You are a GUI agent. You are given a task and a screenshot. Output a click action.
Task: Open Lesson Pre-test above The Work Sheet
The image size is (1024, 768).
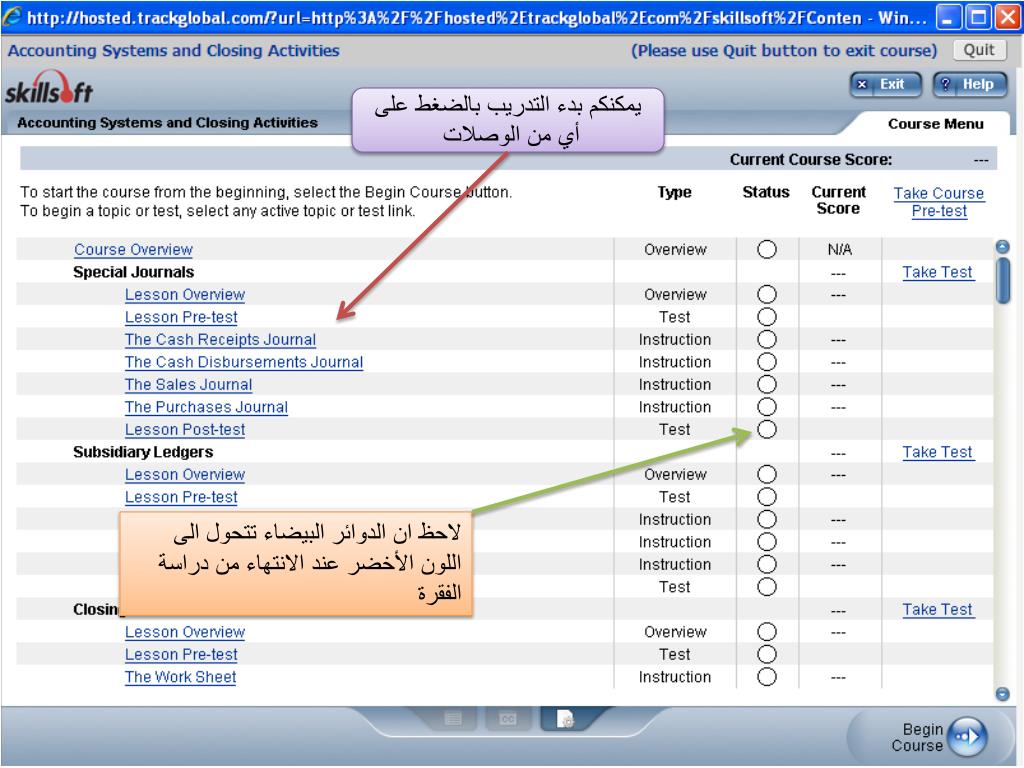pyautogui.click(x=181, y=654)
